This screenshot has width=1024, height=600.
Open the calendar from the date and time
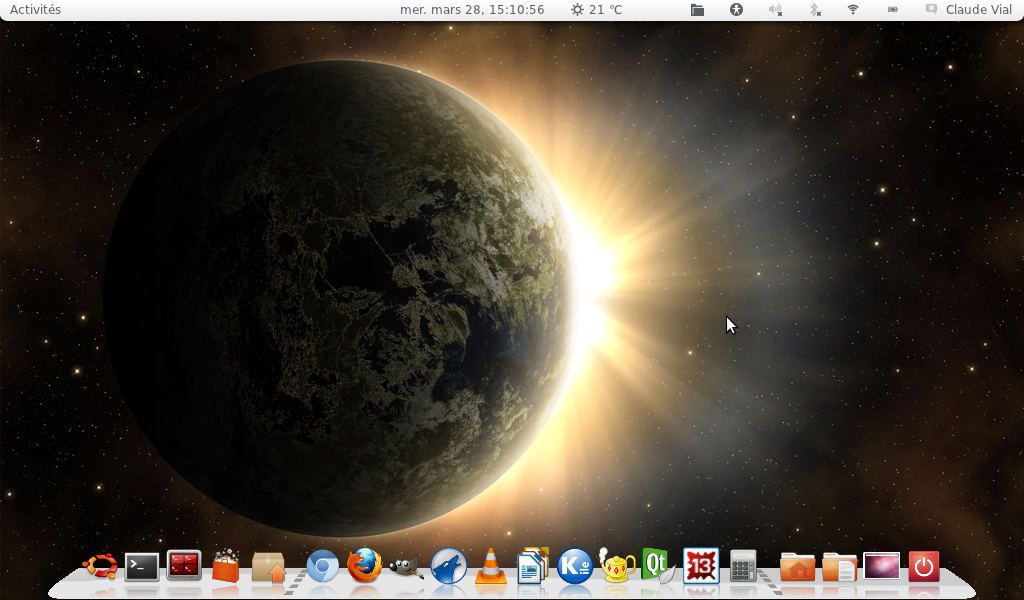click(x=472, y=10)
